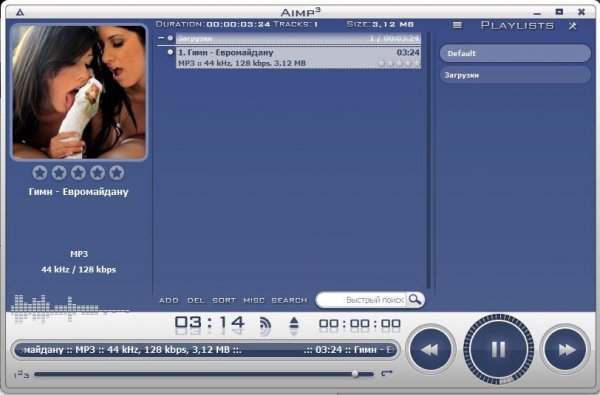Open the Playlists tools wrench icon
The width and height of the screenshot is (600, 395).
572,26
